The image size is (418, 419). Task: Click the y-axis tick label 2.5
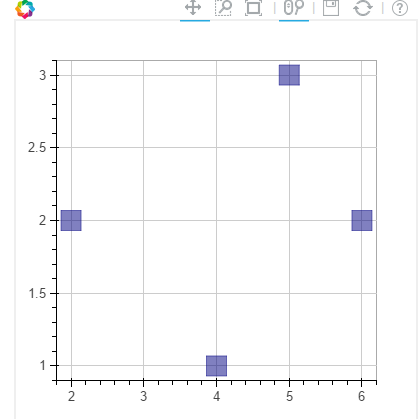click(37, 147)
